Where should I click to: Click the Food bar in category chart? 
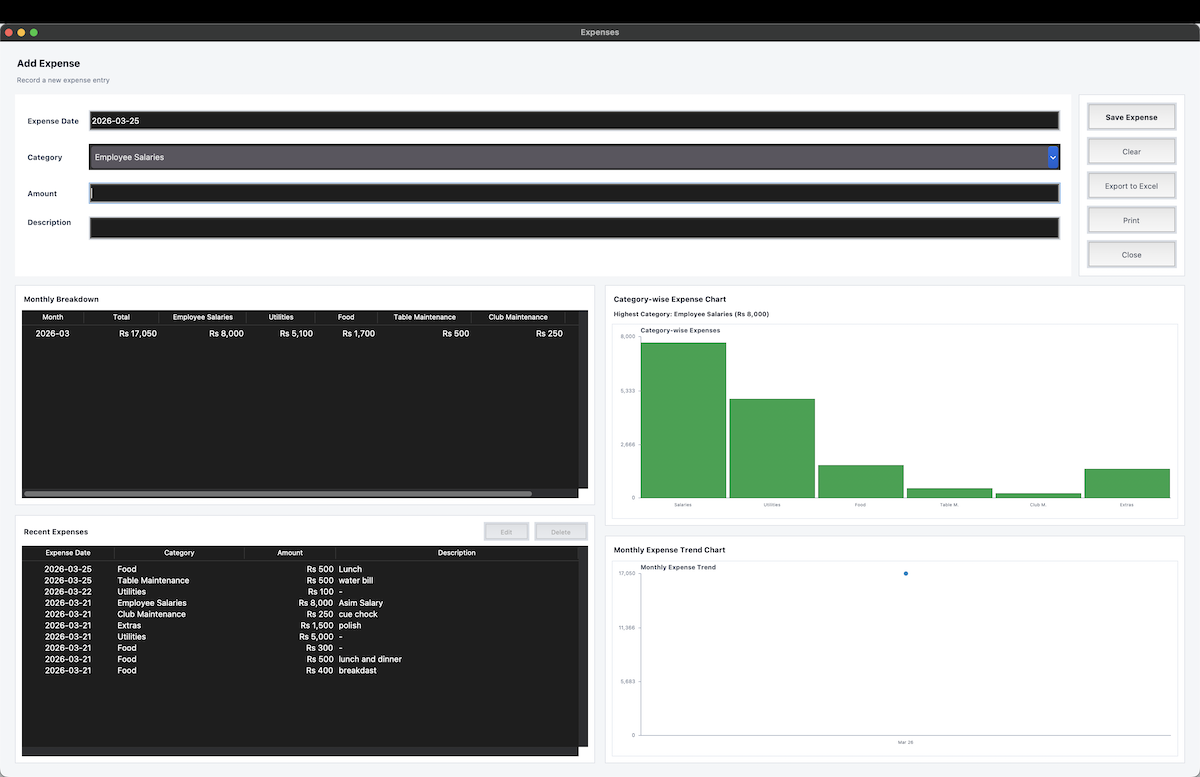[x=860, y=481]
